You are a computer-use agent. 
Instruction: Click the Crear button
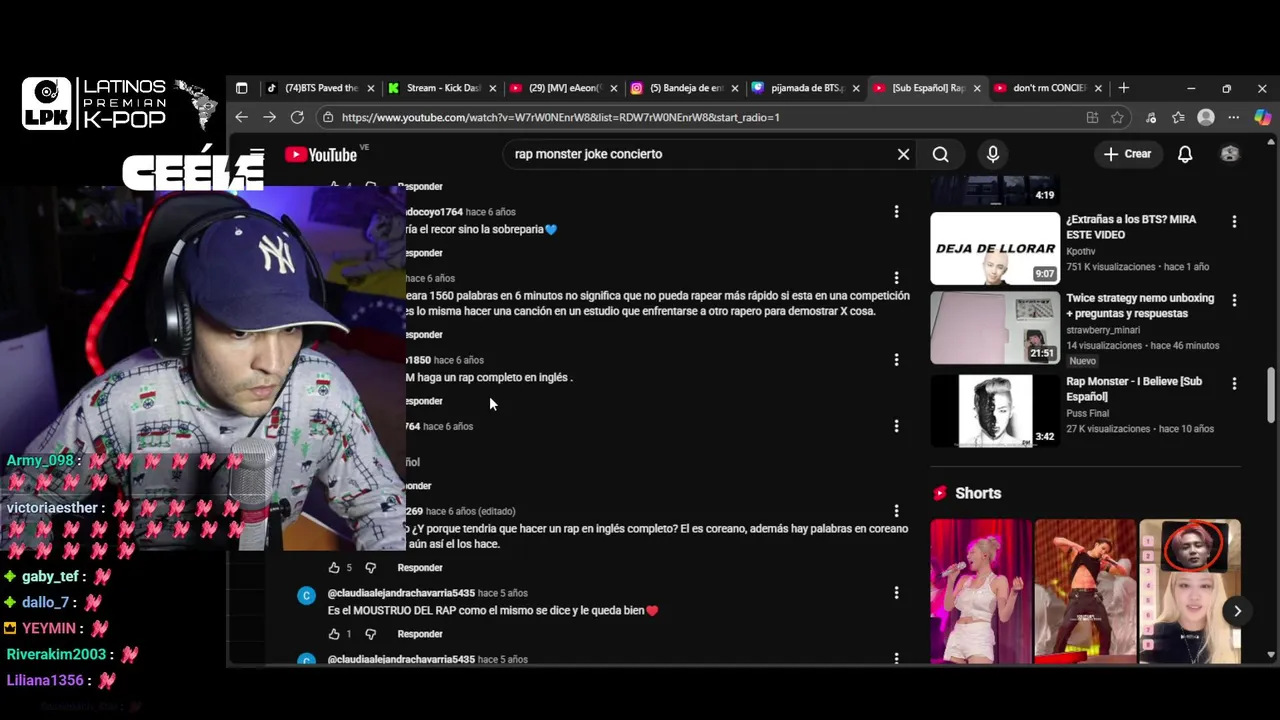click(x=1127, y=154)
